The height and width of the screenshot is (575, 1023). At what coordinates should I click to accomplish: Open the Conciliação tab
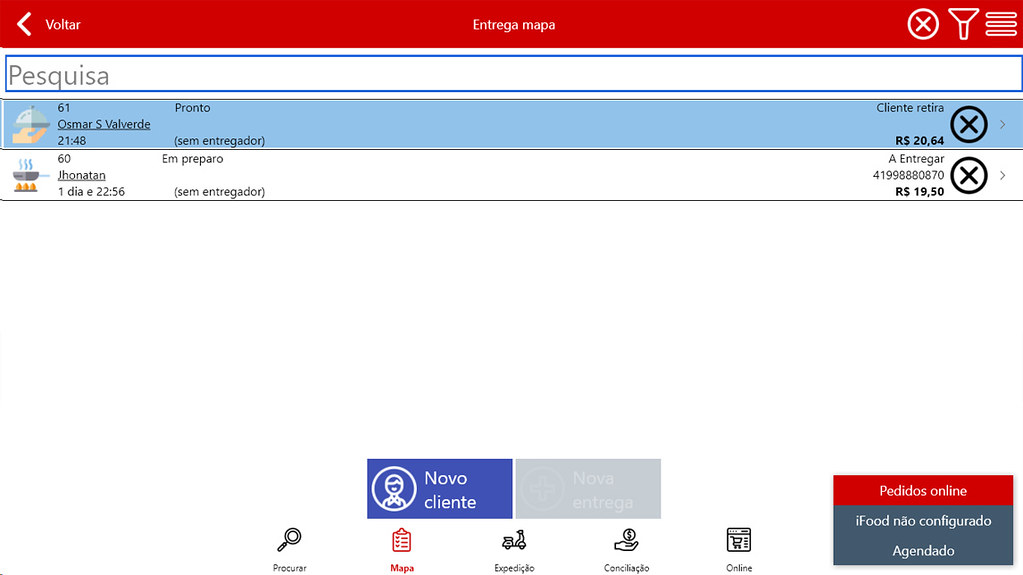click(x=626, y=549)
